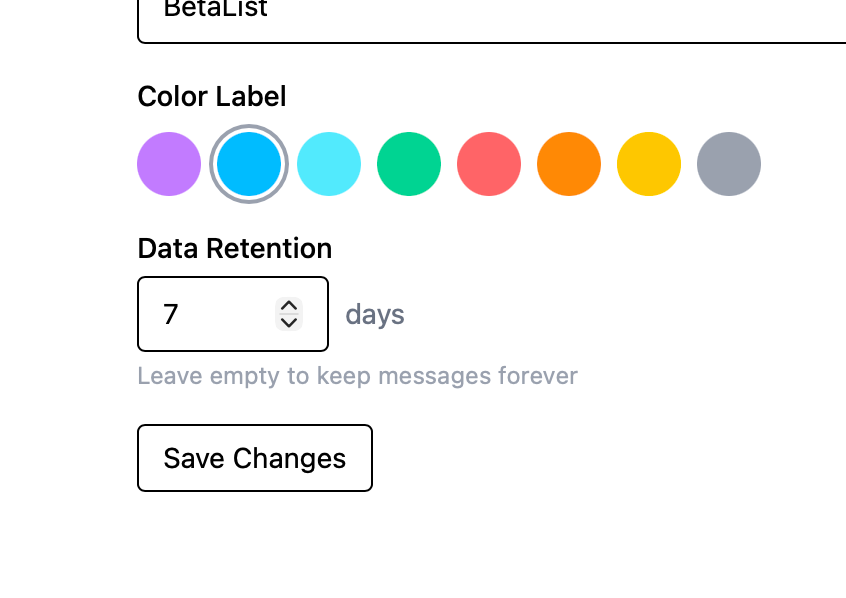Click the Color Label heading
This screenshot has height=598, width=846.
click(212, 96)
